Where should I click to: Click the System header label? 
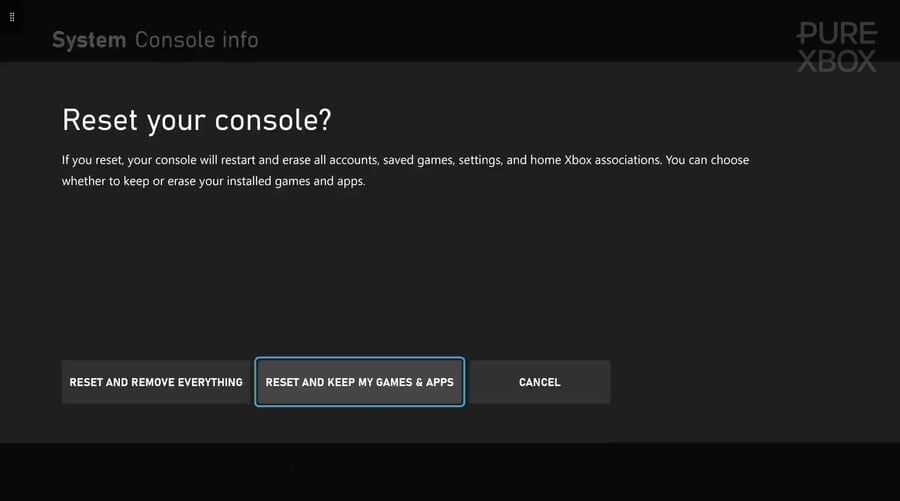pyautogui.click(x=89, y=40)
